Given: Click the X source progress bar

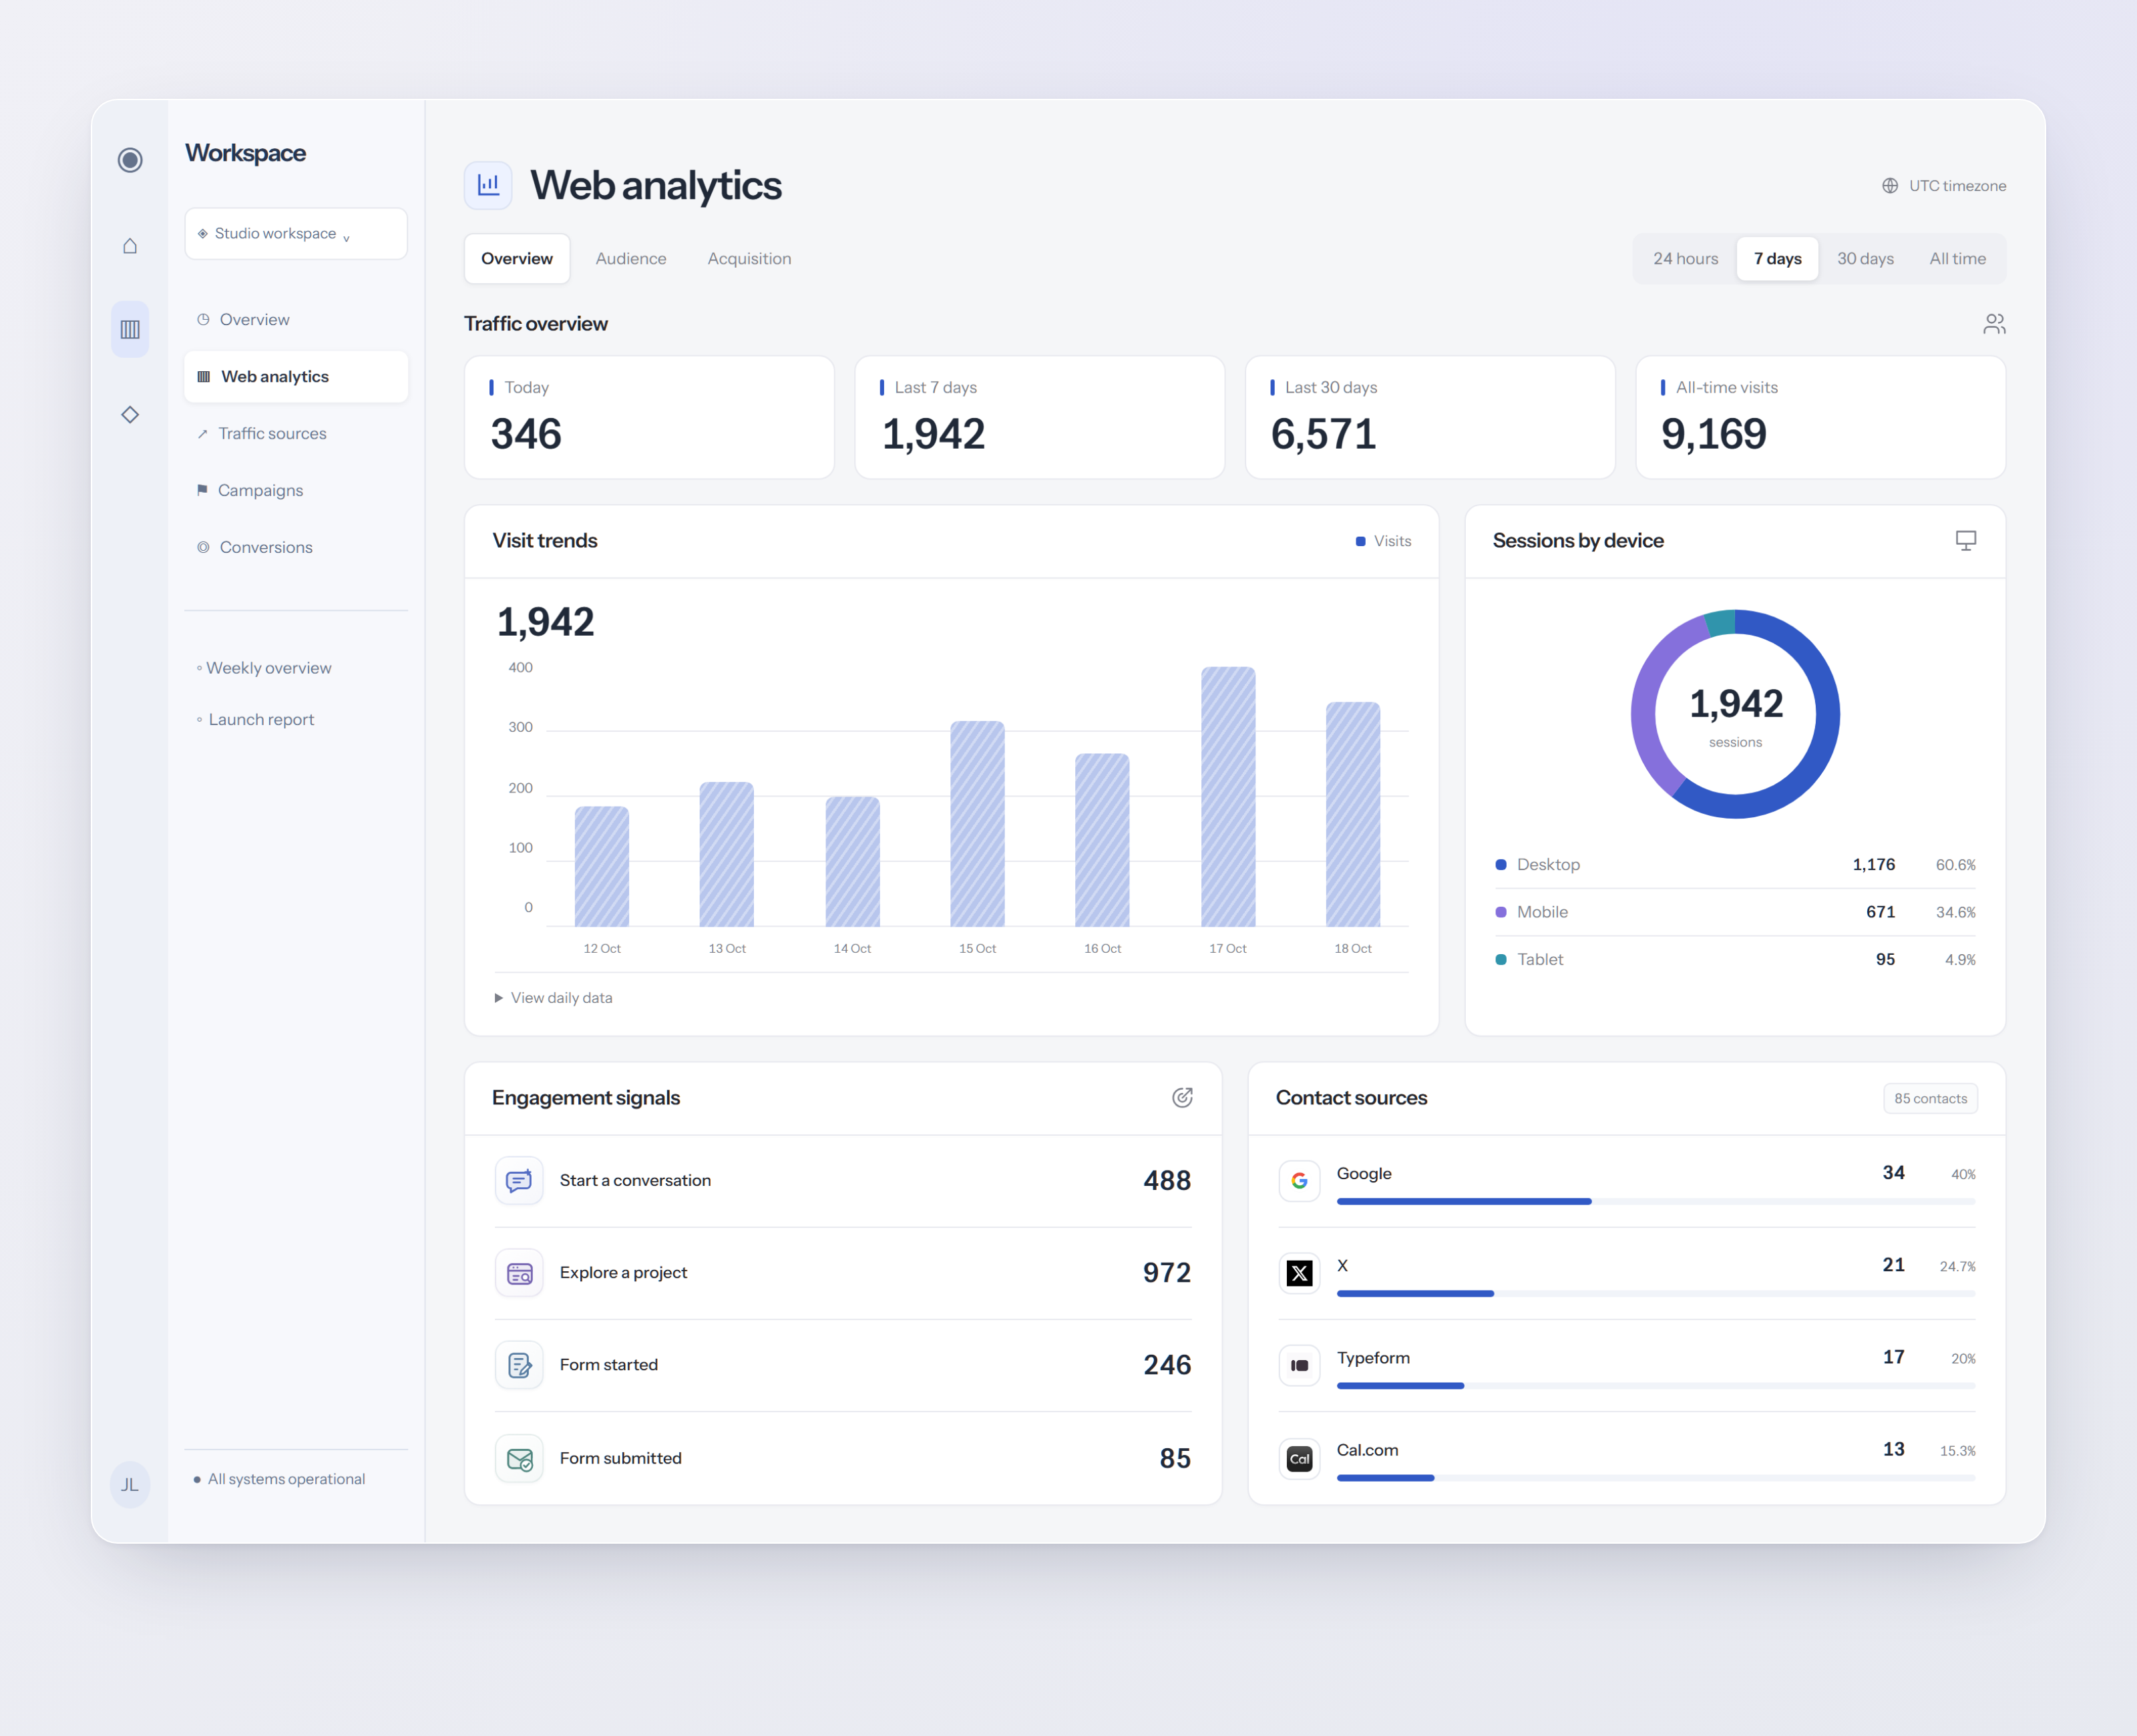Looking at the screenshot, I should point(1656,1294).
